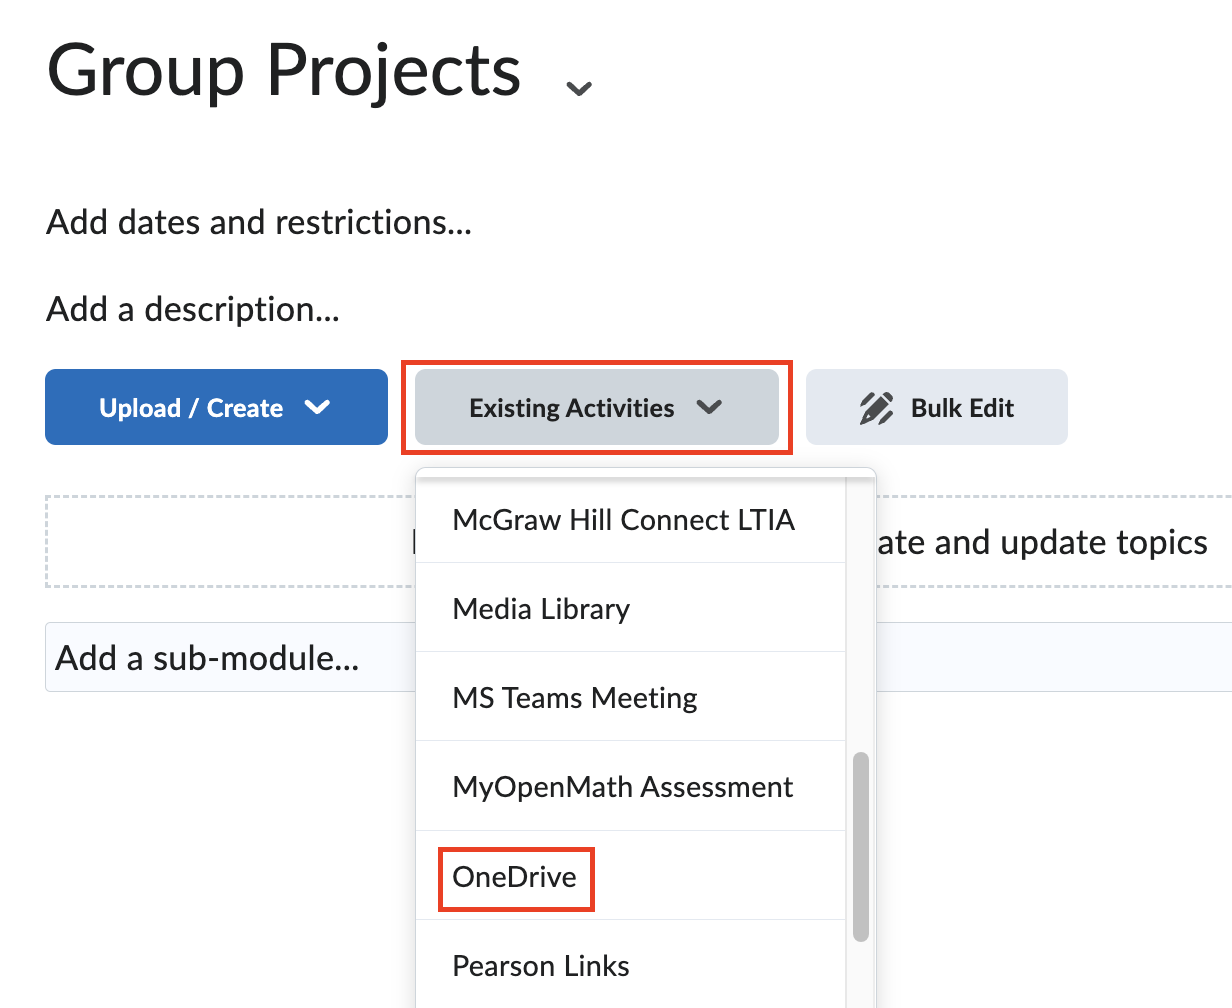Select Pearson Links activity
The width and height of the screenshot is (1232, 1008).
[541, 965]
